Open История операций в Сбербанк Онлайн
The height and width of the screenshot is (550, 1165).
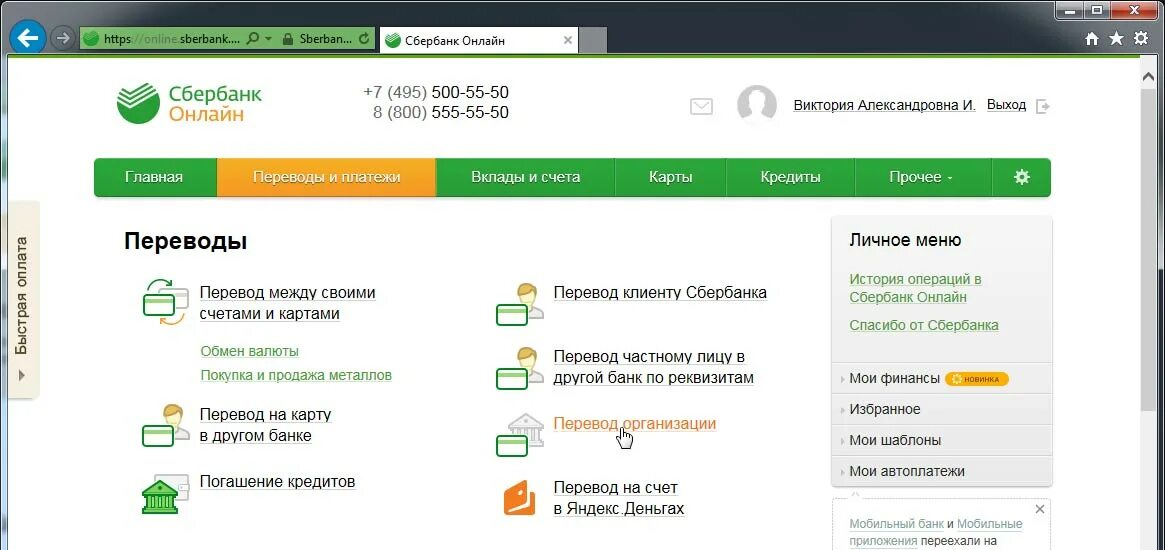click(x=915, y=288)
